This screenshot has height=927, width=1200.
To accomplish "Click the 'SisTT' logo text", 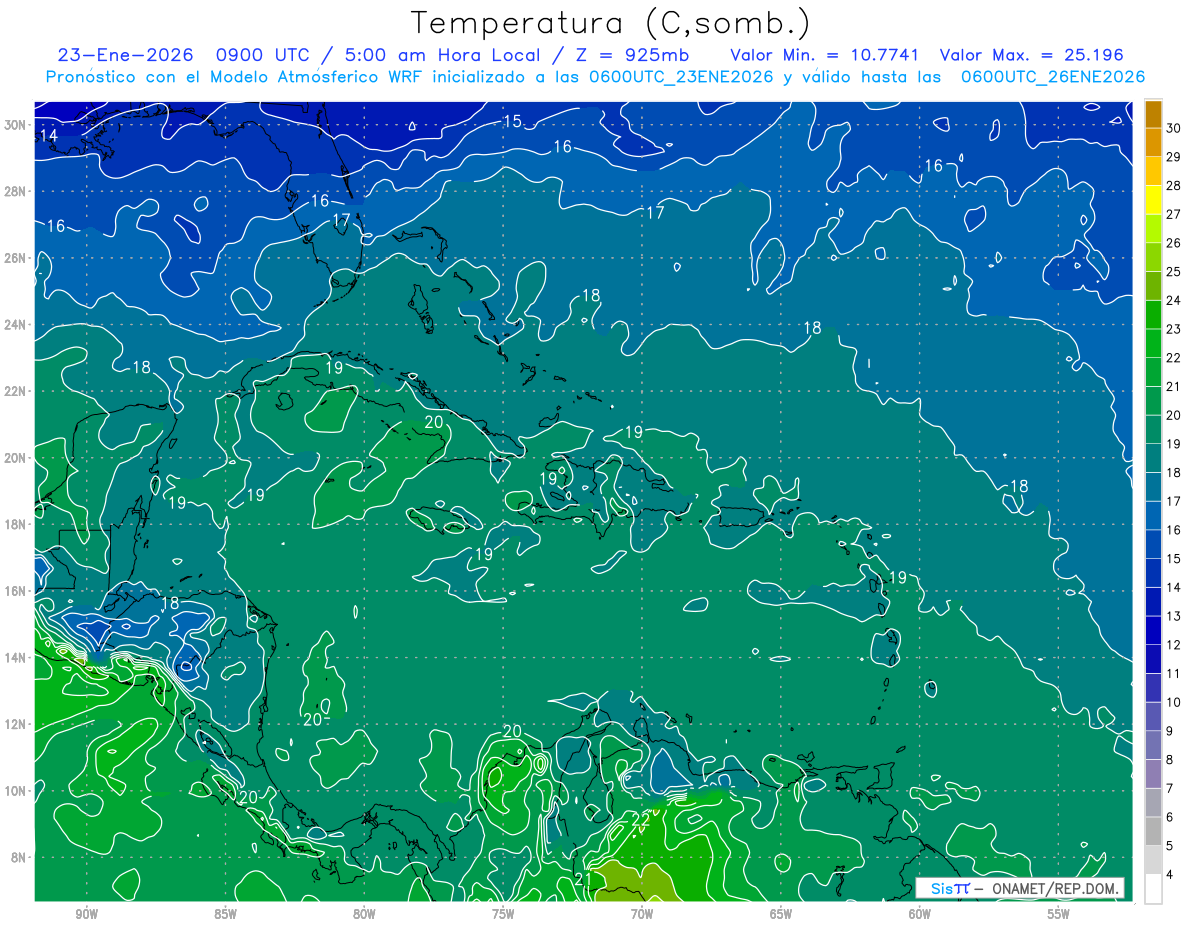I will coord(950,889).
